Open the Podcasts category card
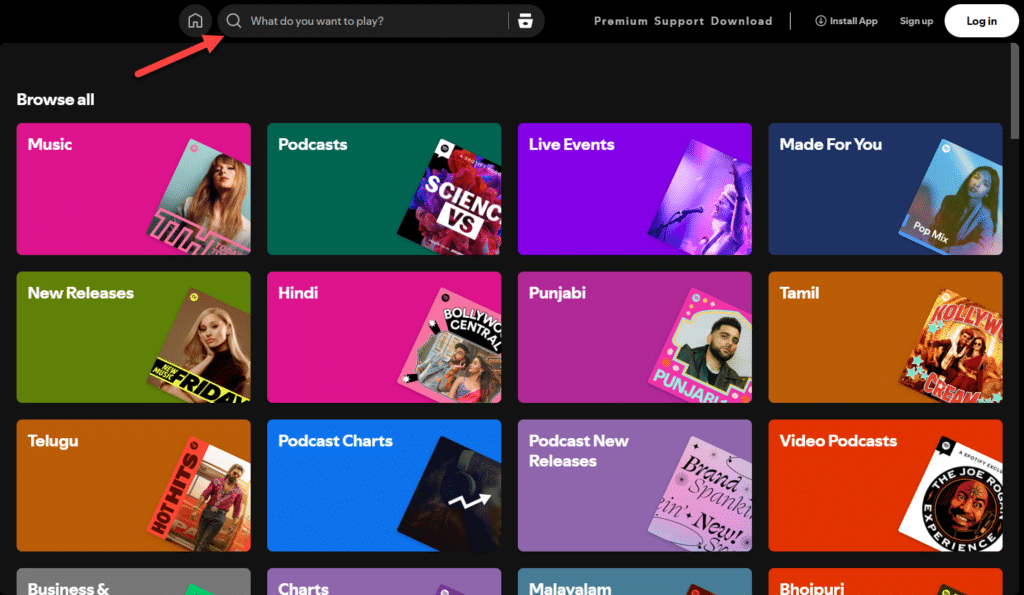The width and height of the screenshot is (1024, 595). coord(384,189)
